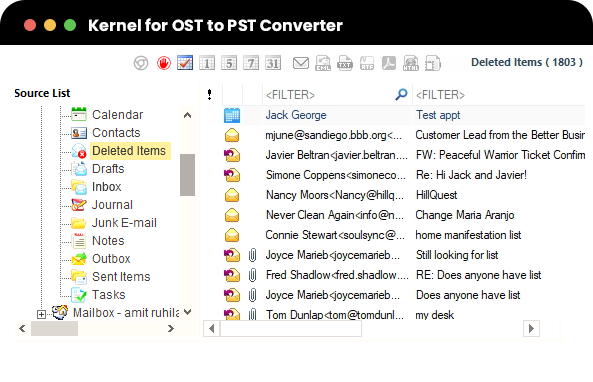
Task: Switch to 7-day calendar view icon
Action: [x=251, y=63]
